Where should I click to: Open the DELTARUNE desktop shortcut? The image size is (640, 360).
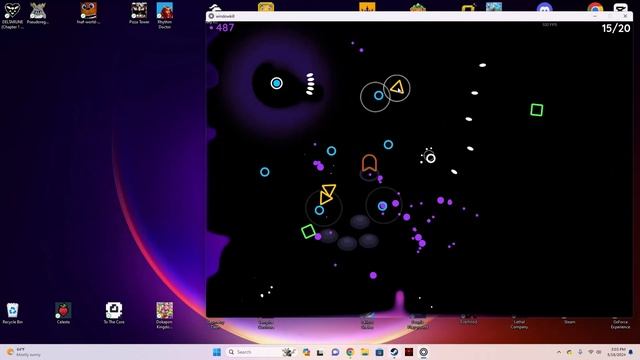coord(12,16)
